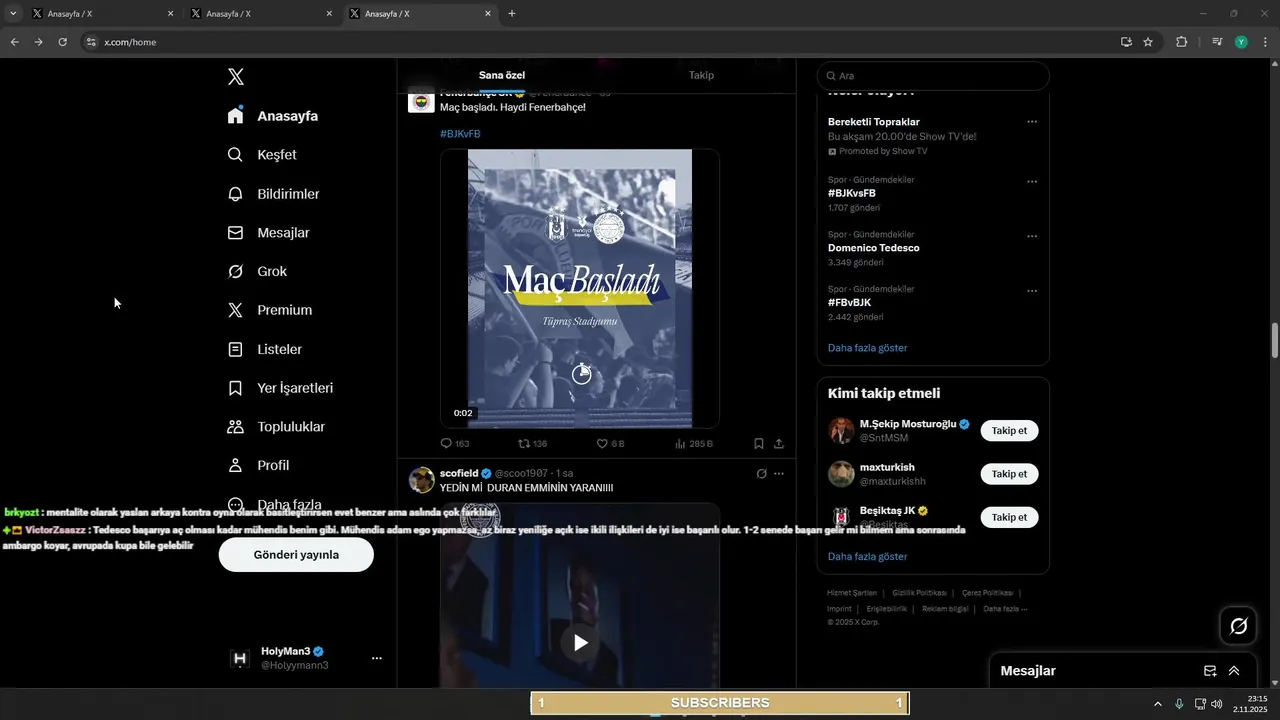
Task: Open scofield's profile avatar
Action: coord(421,480)
